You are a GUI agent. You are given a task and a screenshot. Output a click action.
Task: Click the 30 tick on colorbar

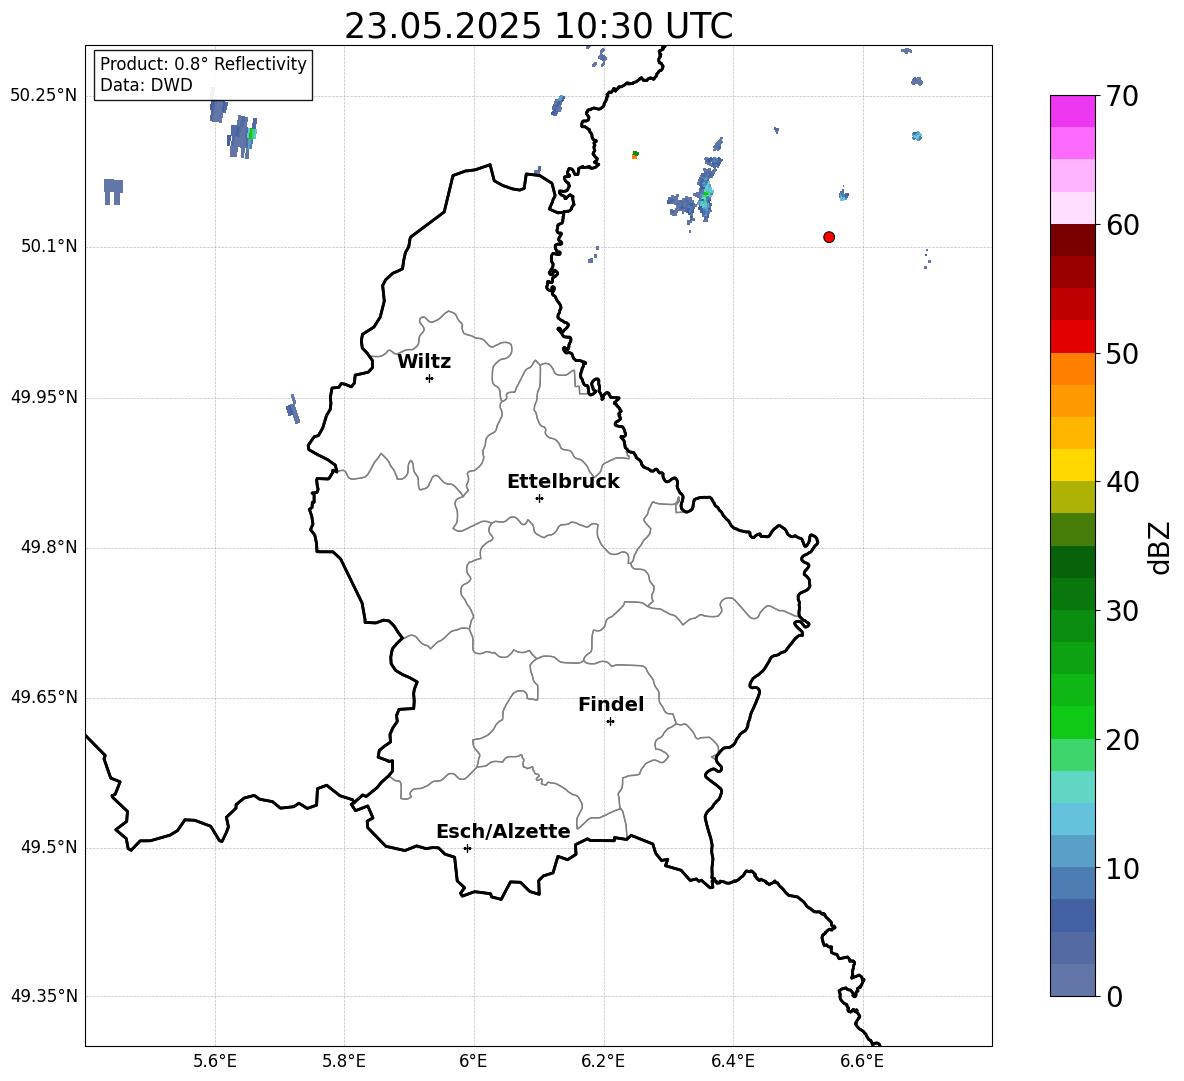1122,611
